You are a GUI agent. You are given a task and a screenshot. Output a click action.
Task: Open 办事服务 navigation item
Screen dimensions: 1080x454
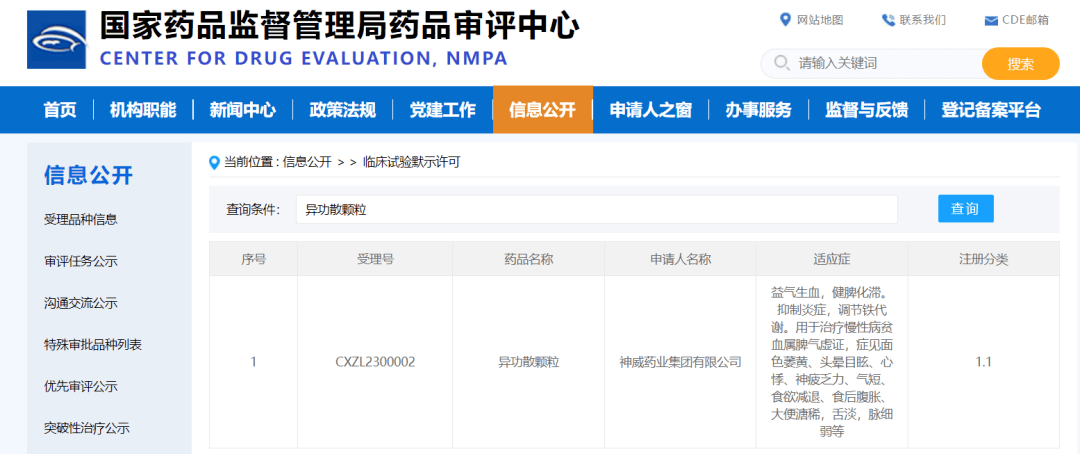[x=758, y=110]
